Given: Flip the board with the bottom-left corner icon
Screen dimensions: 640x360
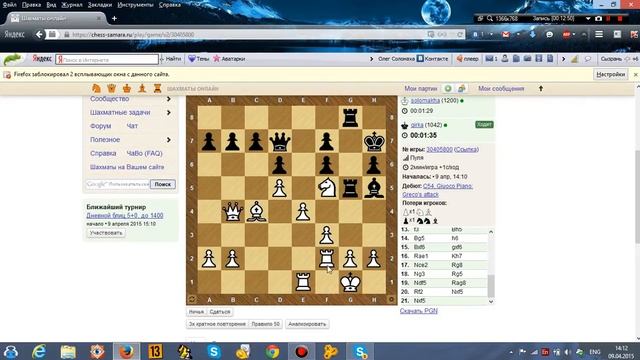Looking at the screenshot, I should tap(191, 300).
